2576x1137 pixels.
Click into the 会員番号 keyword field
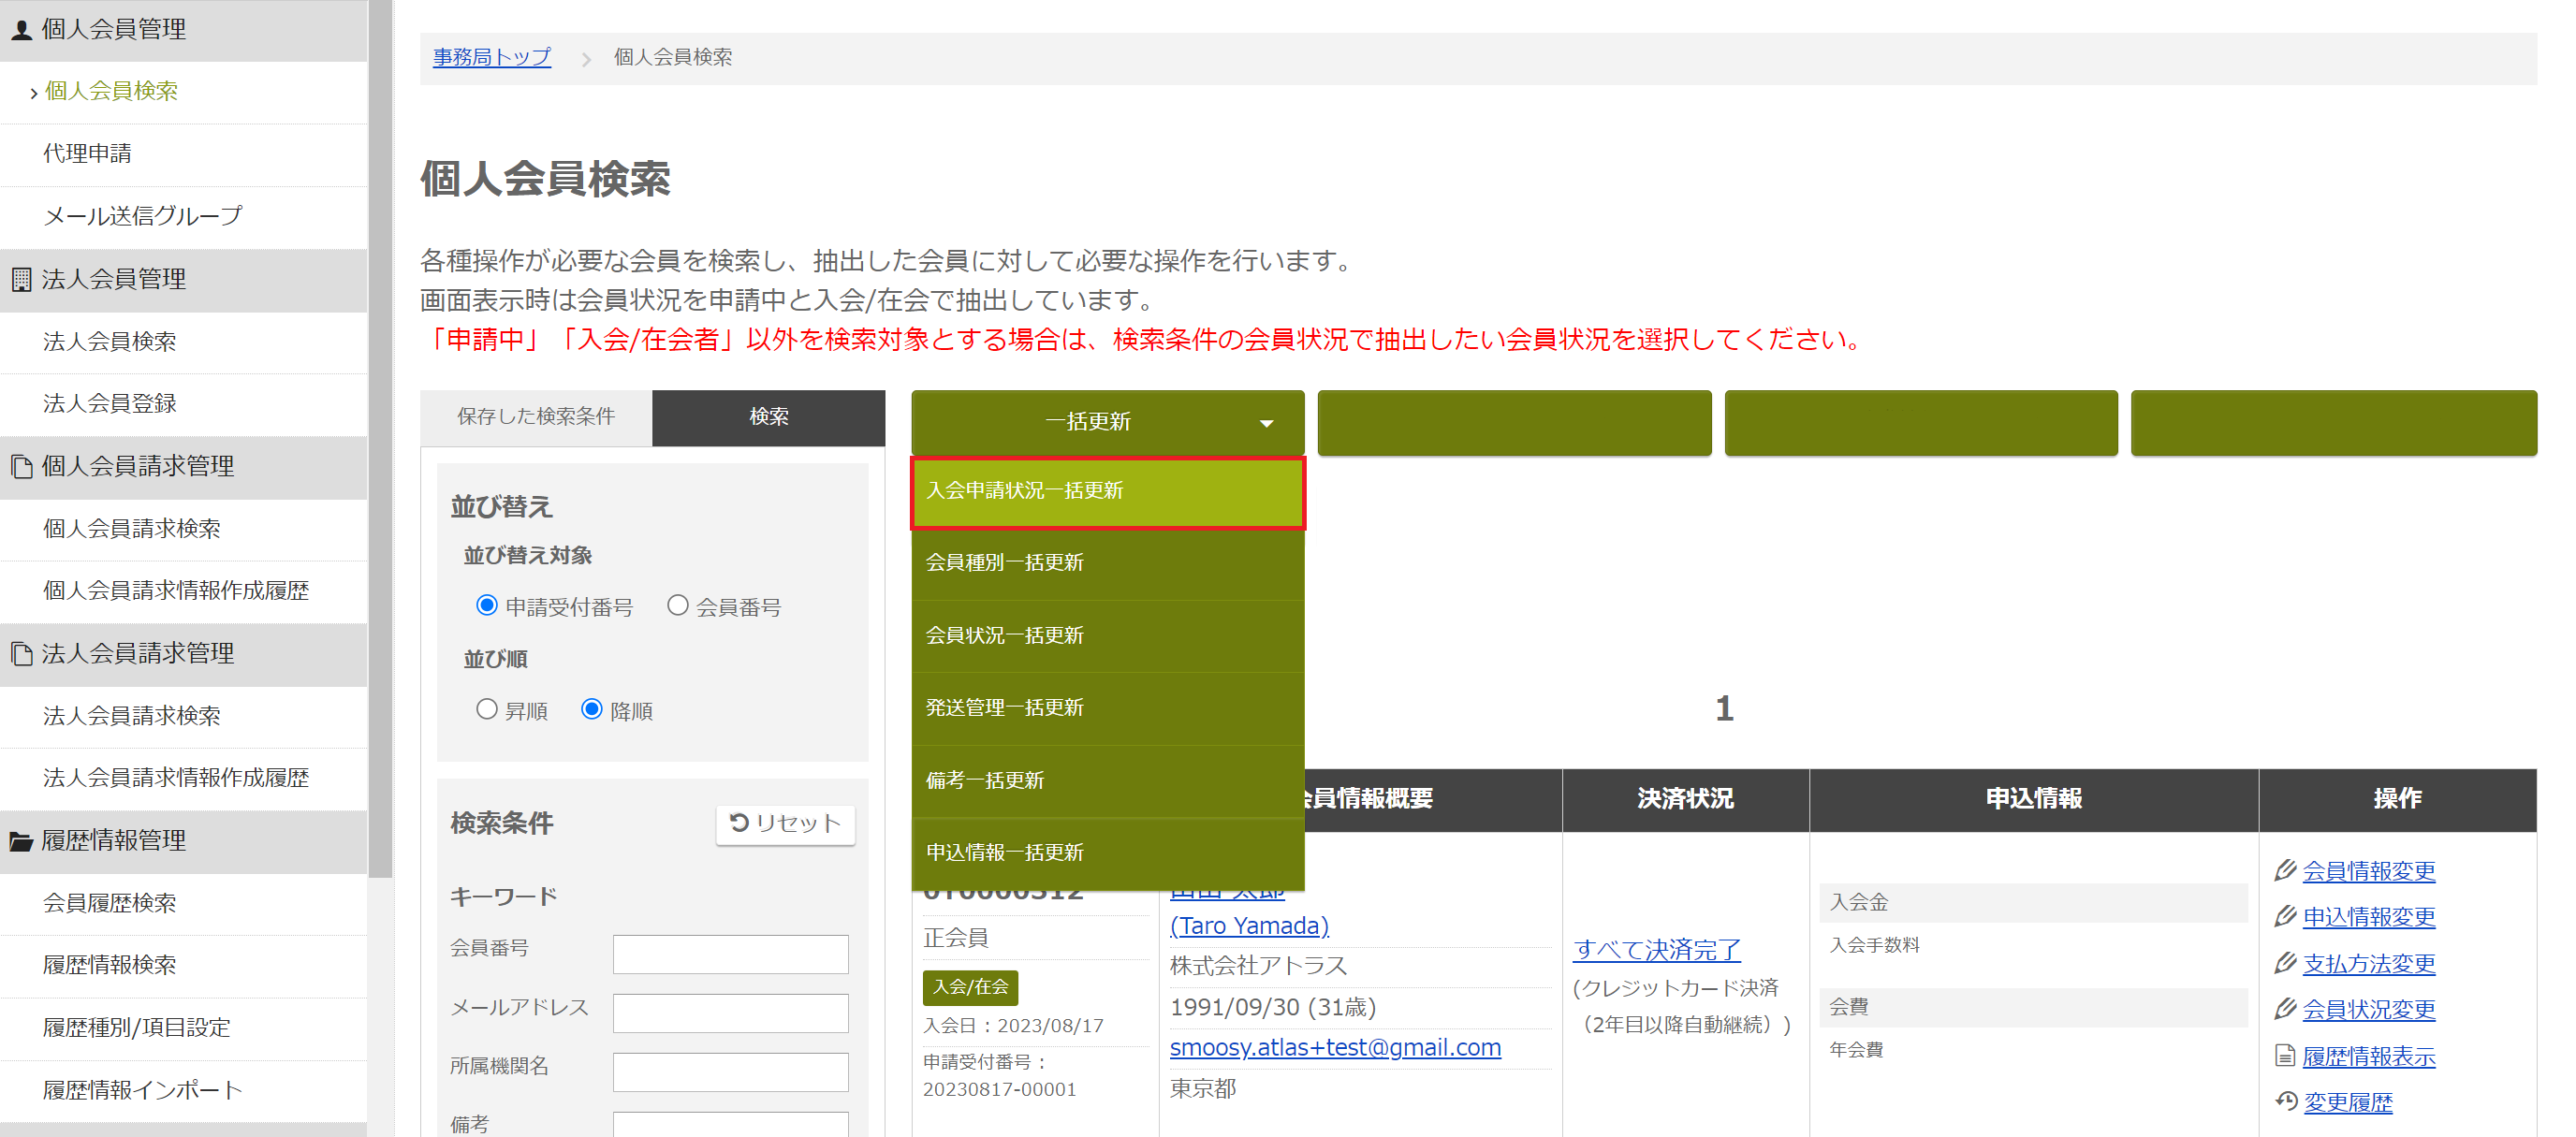click(x=731, y=955)
